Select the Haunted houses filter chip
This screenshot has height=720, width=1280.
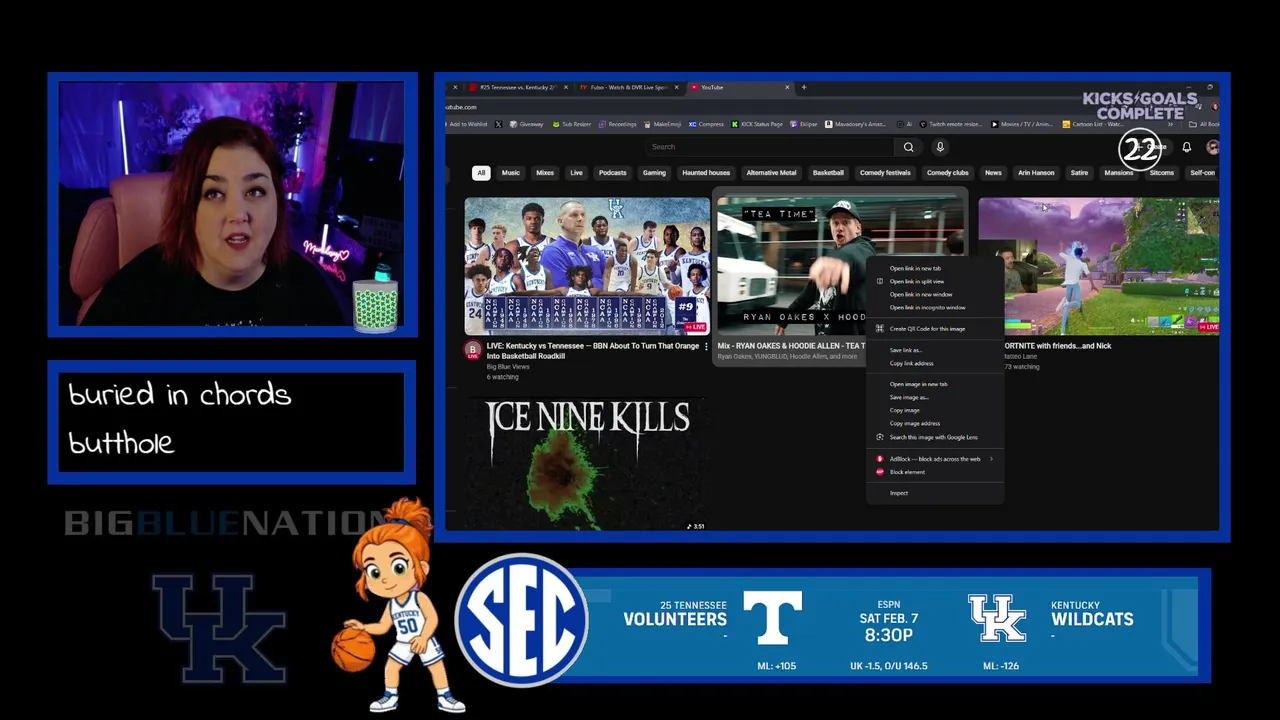click(x=706, y=173)
